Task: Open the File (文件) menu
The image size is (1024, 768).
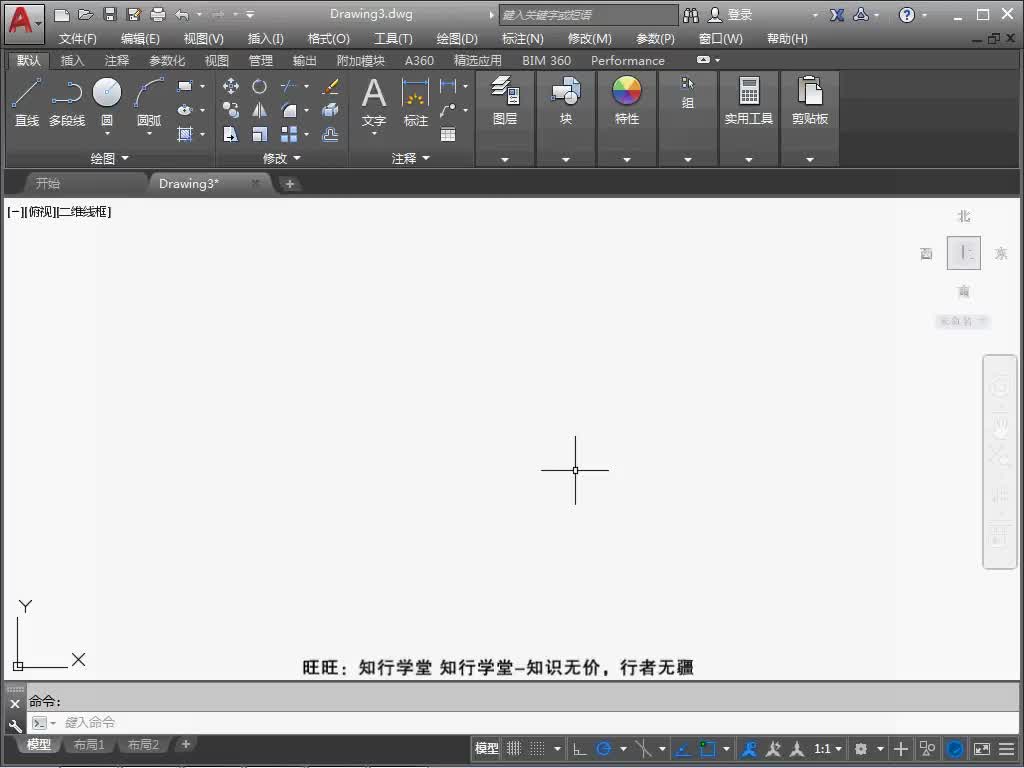Action: 77,39
